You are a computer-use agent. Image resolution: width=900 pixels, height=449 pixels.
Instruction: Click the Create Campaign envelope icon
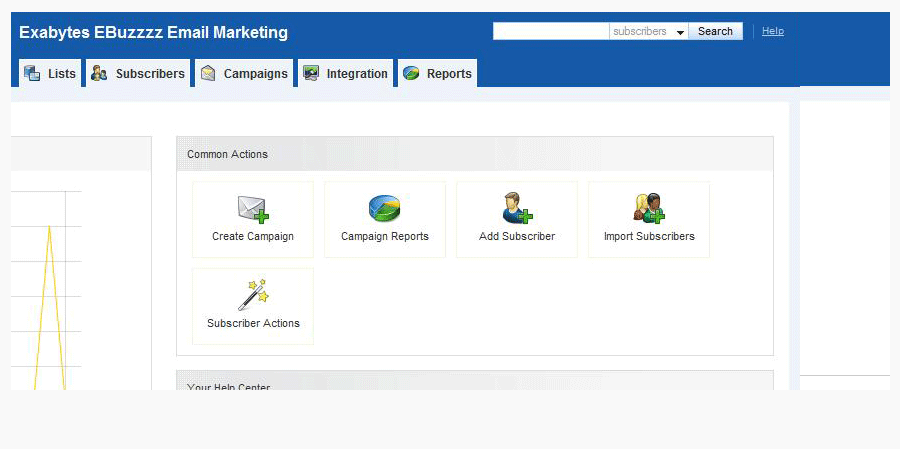click(253, 208)
